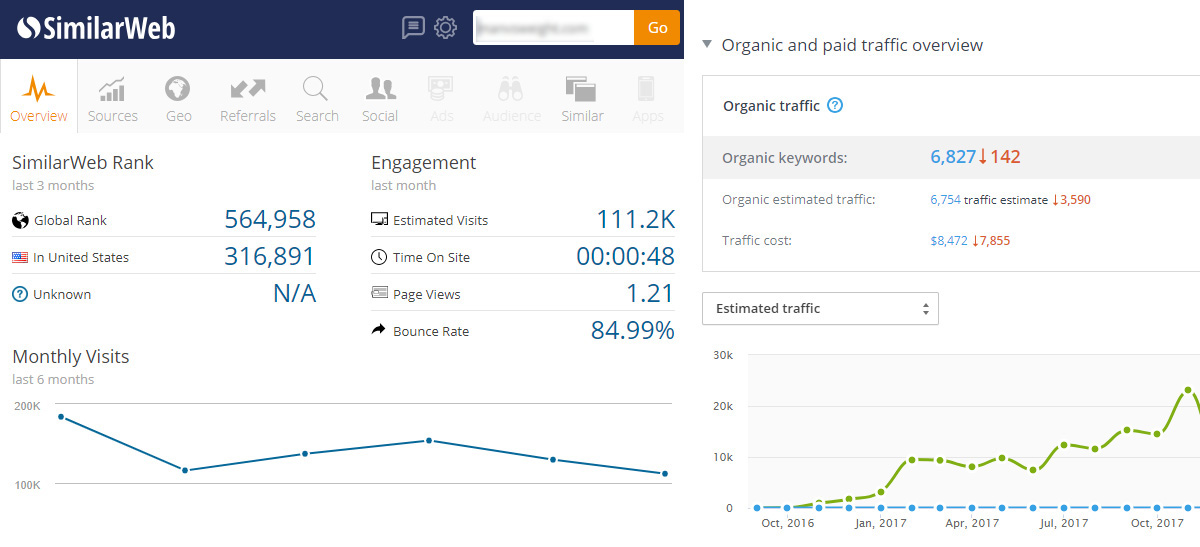This screenshot has height=547, width=1200.
Task: Click the Estimated Visits value 111.2K
Action: 635,220
